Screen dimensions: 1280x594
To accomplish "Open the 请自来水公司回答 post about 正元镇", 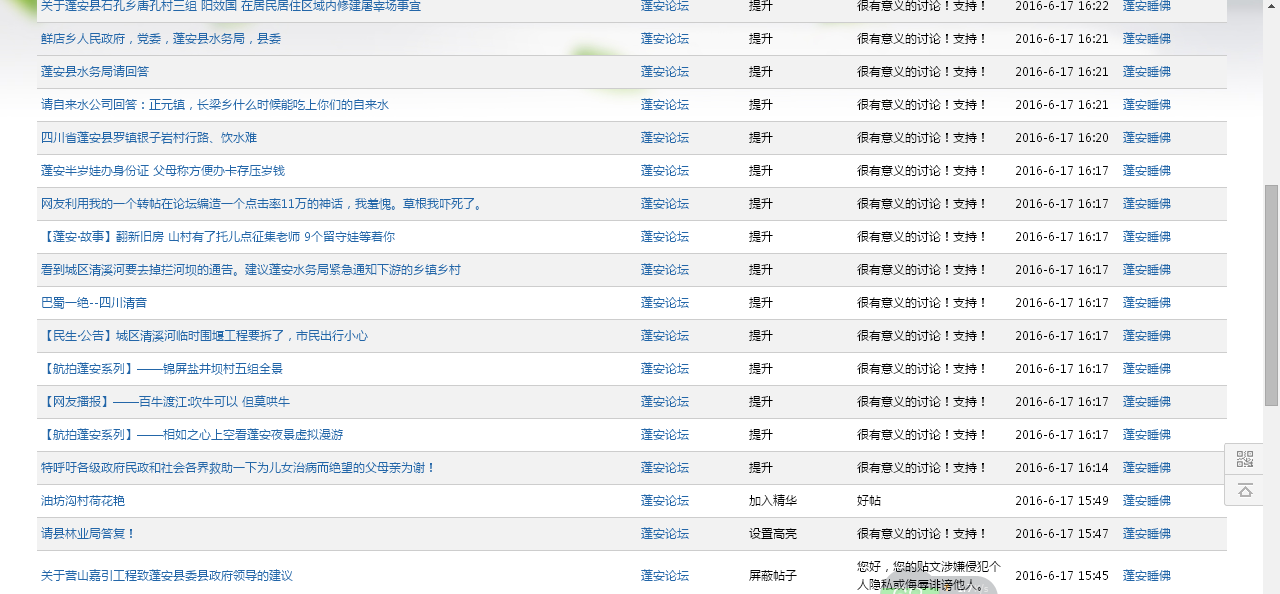I will click(x=215, y=105).
